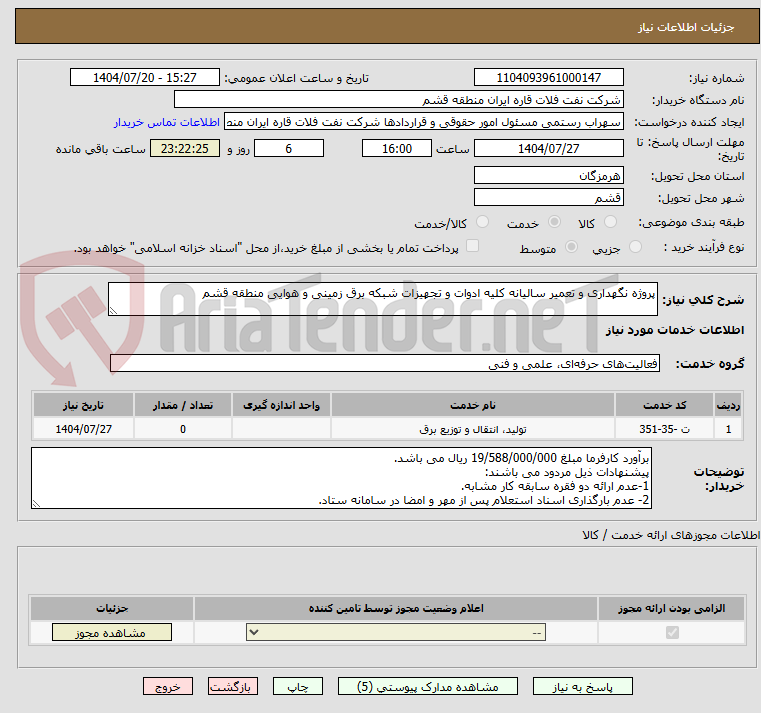Image resolution: width=761 pixels, height=713 pixels.
Task: Click the city field قشم
Action: point(548,198)
